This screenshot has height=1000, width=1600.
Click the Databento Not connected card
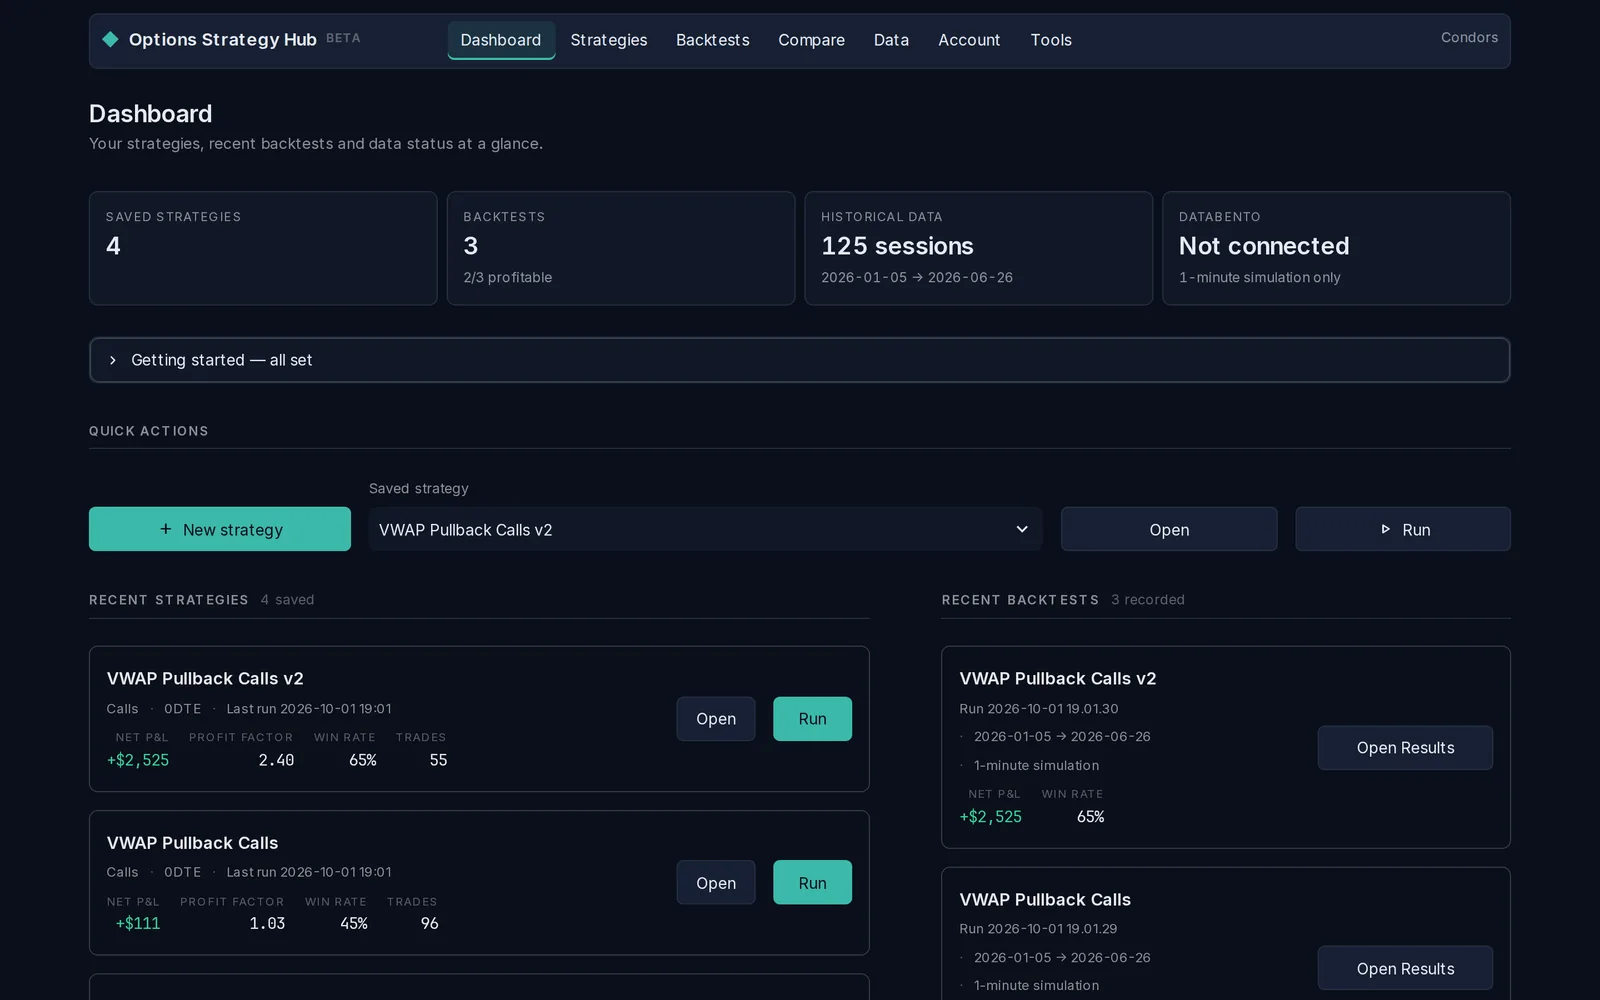(x=1336, y=248)
